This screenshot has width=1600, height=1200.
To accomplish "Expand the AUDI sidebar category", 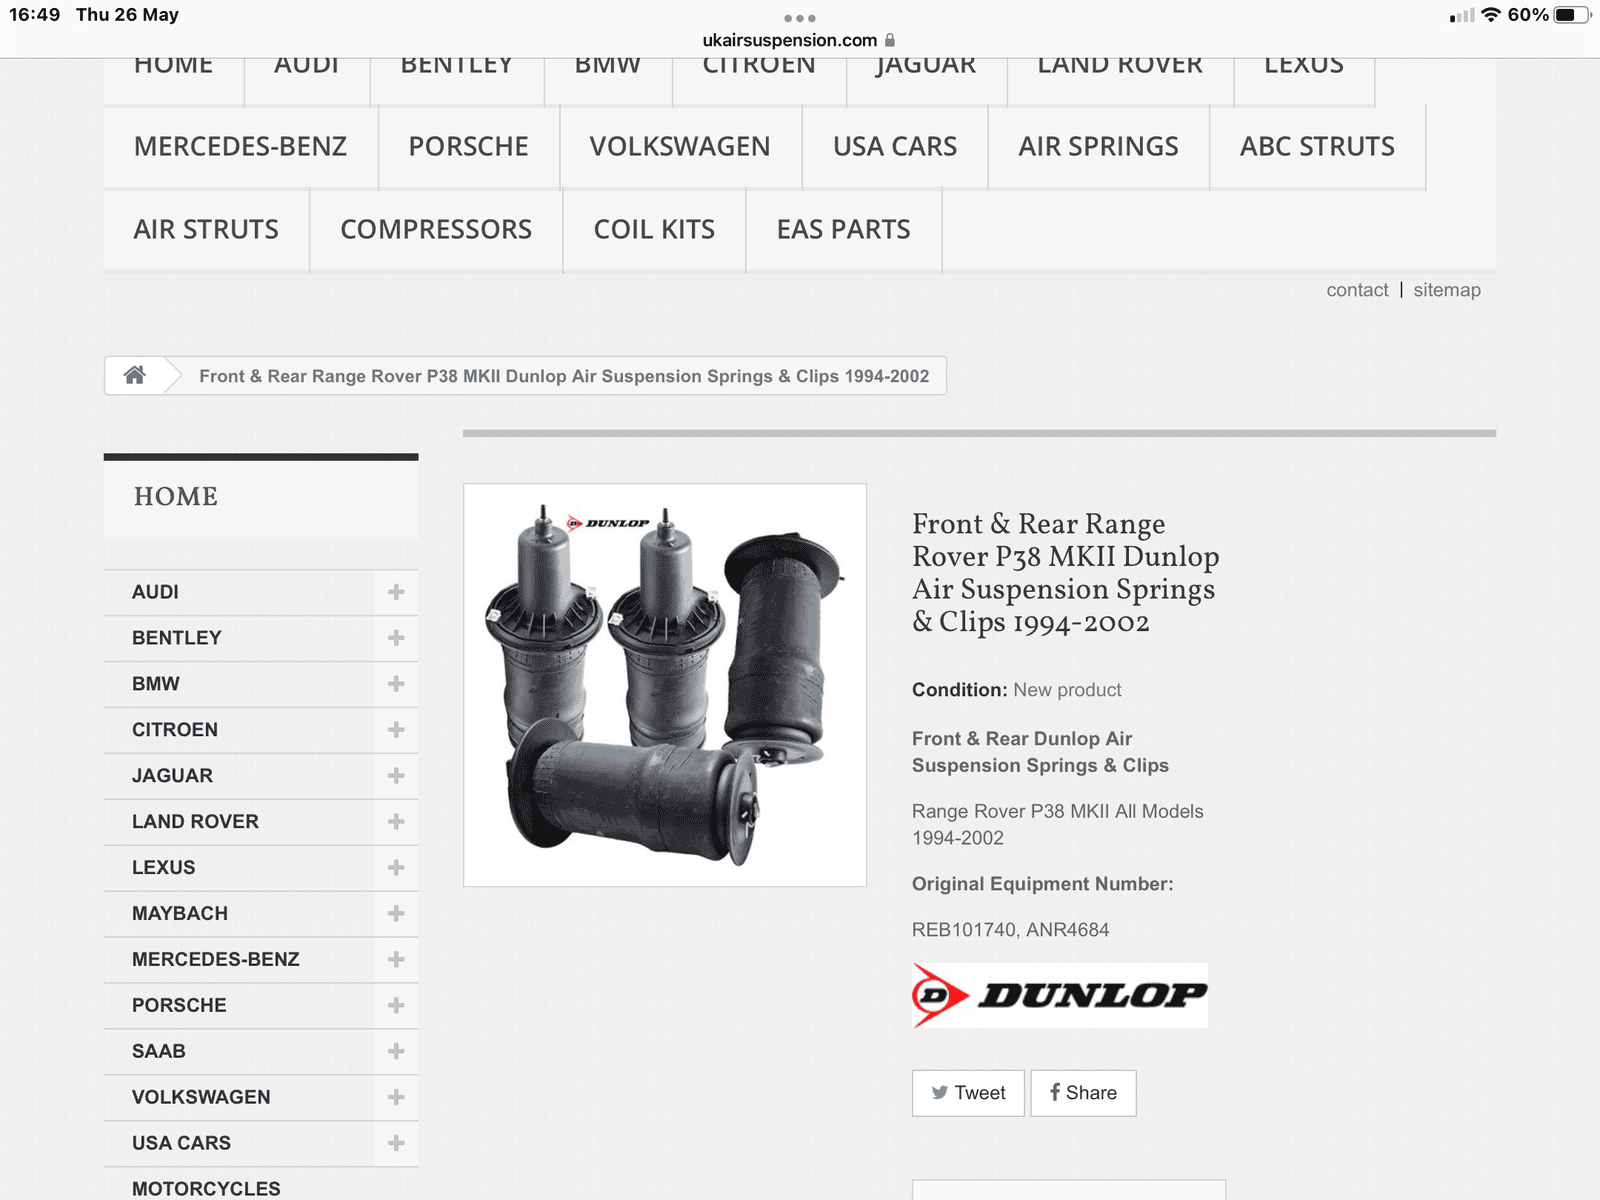I will [x=396, y=592].
